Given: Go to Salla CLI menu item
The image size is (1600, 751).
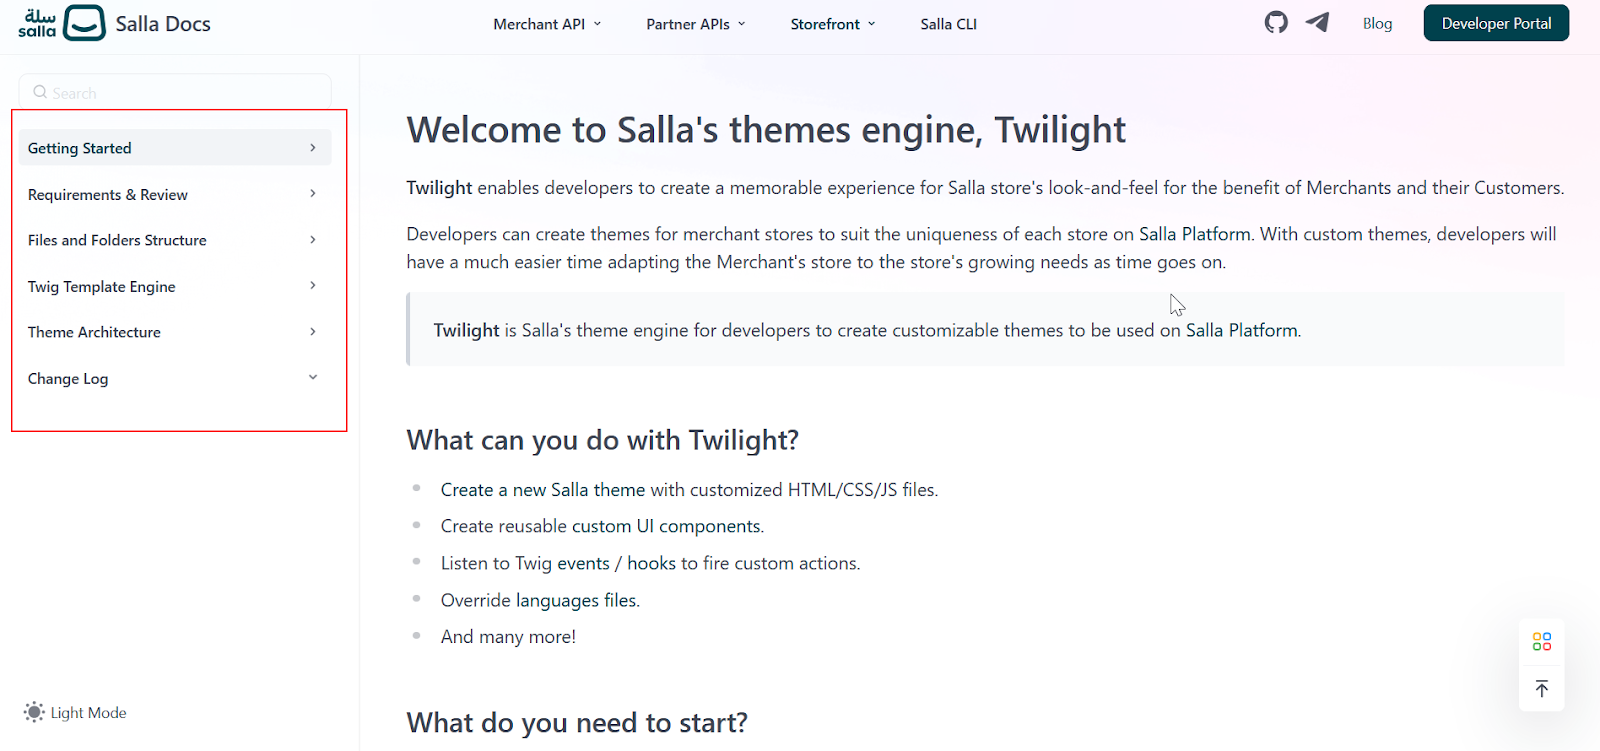Looking at the screenshot, I should (948, 24).
